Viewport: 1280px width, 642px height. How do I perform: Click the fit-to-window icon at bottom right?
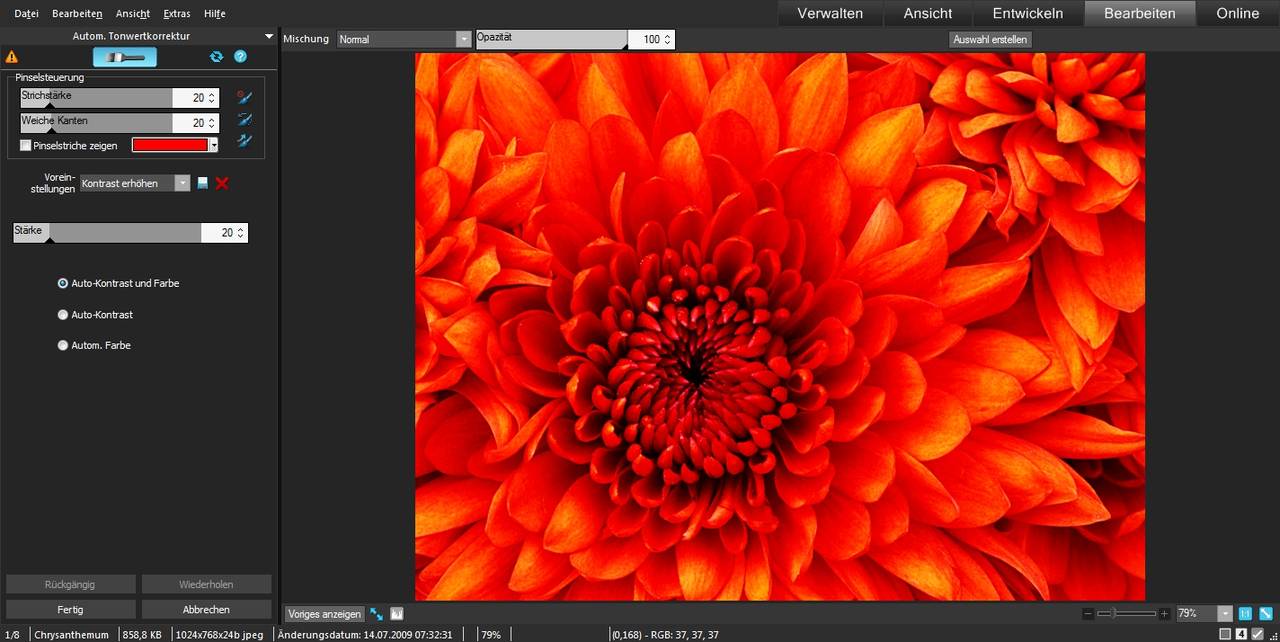click(1266, 613)
